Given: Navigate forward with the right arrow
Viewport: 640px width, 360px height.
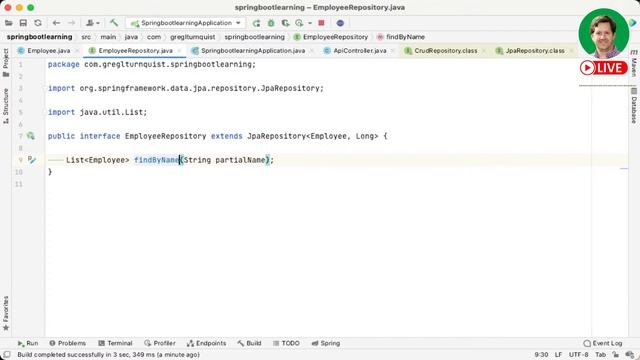Looking at the screenshot, I should (x=71, y=23).
